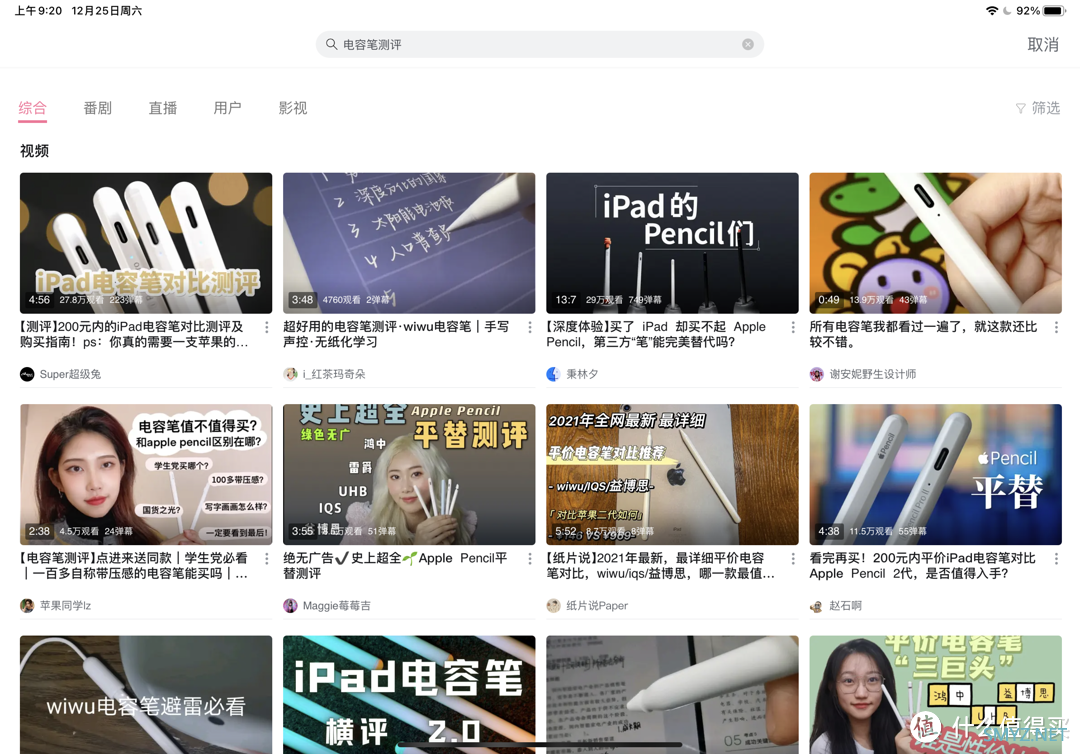Open the 电容笔值不值得买 video thumbnail
Viewport: 1080px width, 754px height.
[146, 474]
